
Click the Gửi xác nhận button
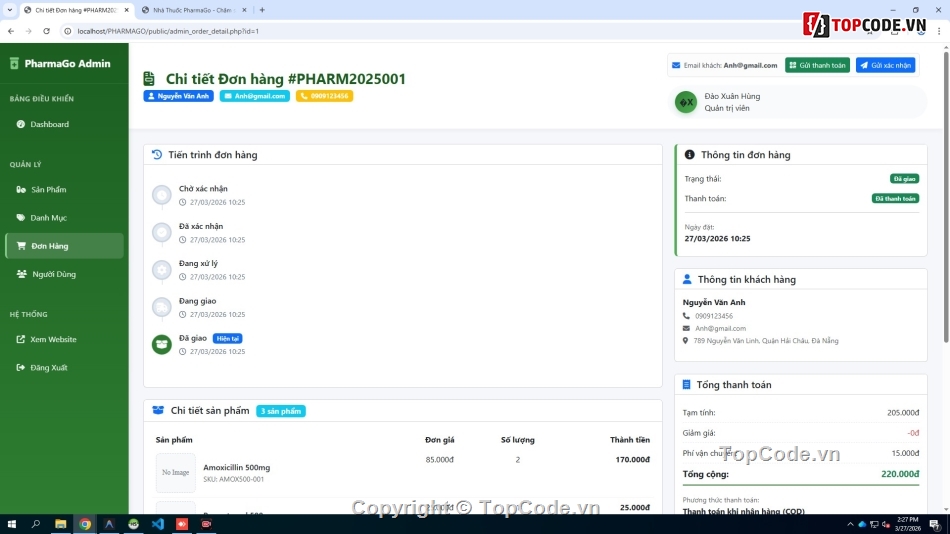tap(885, 65)
